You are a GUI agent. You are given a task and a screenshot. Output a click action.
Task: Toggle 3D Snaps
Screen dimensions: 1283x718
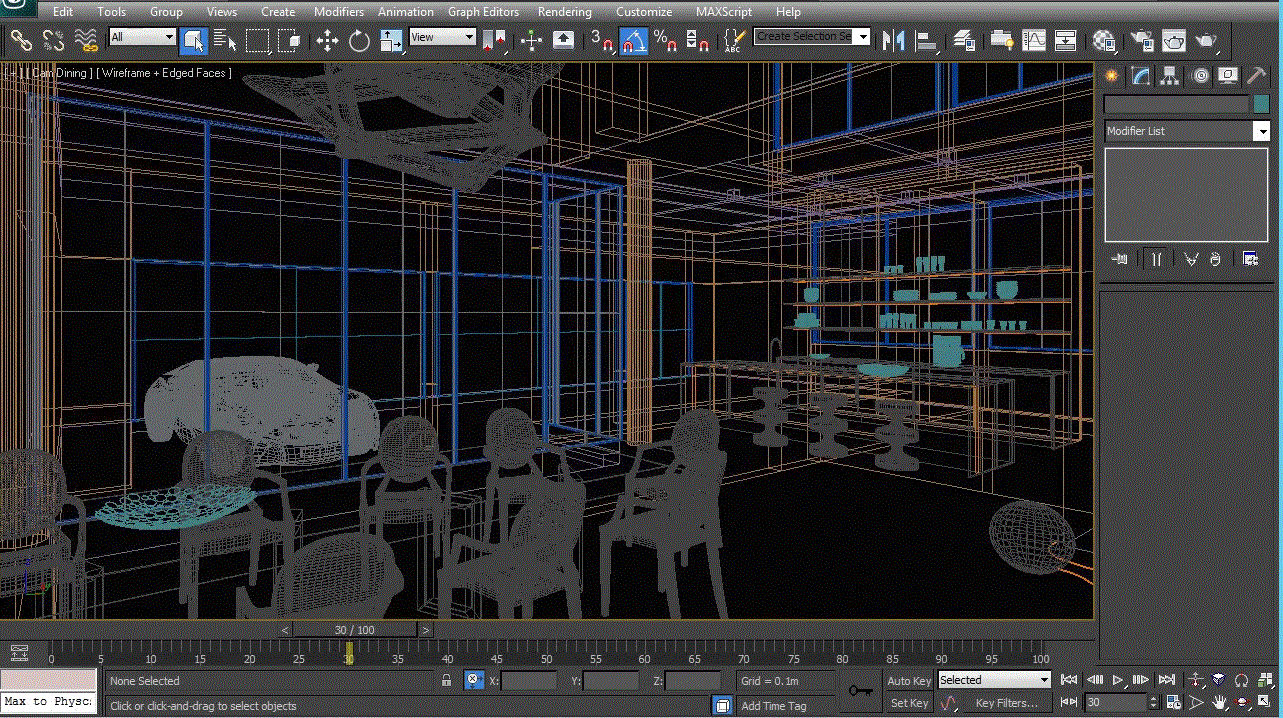click(x=602, y=40)
